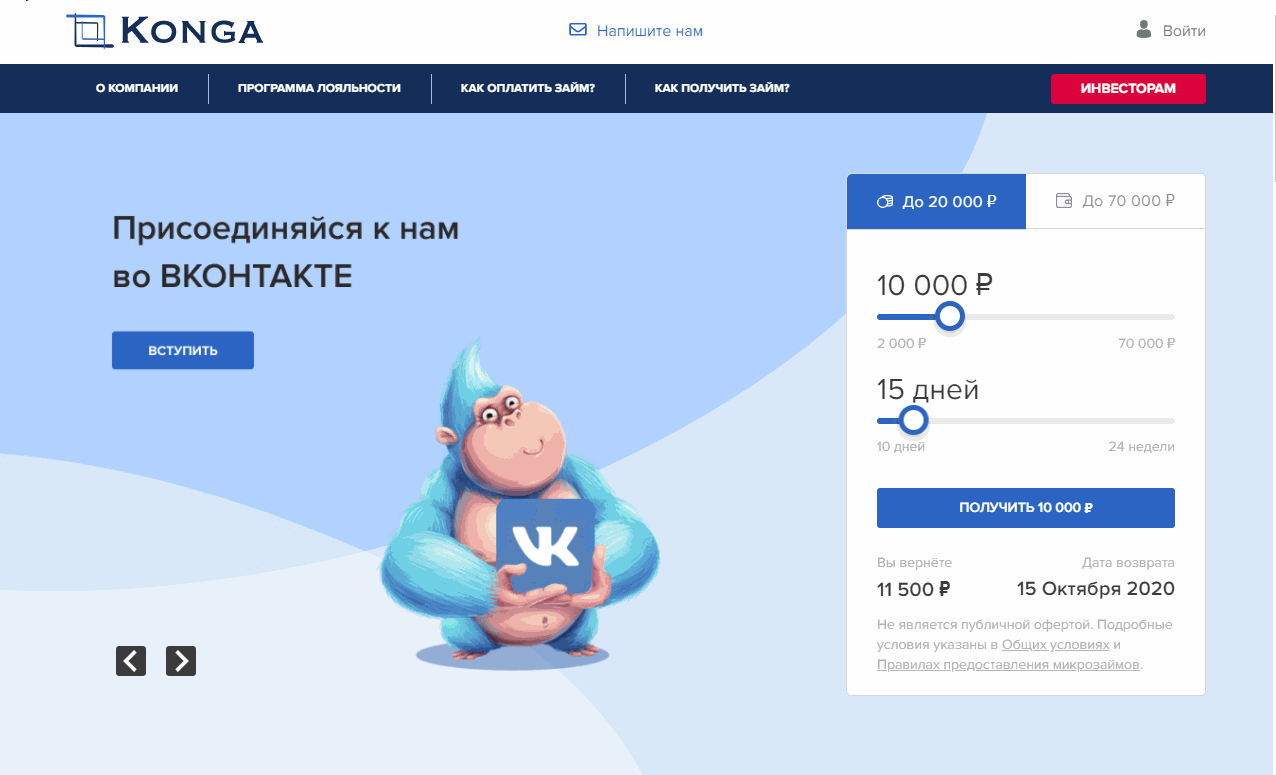Image resolution: width=1276 pixels, height=775 pixels.
Task: Click the wallet icon on До 70 000 tab
Action: 1064,201
